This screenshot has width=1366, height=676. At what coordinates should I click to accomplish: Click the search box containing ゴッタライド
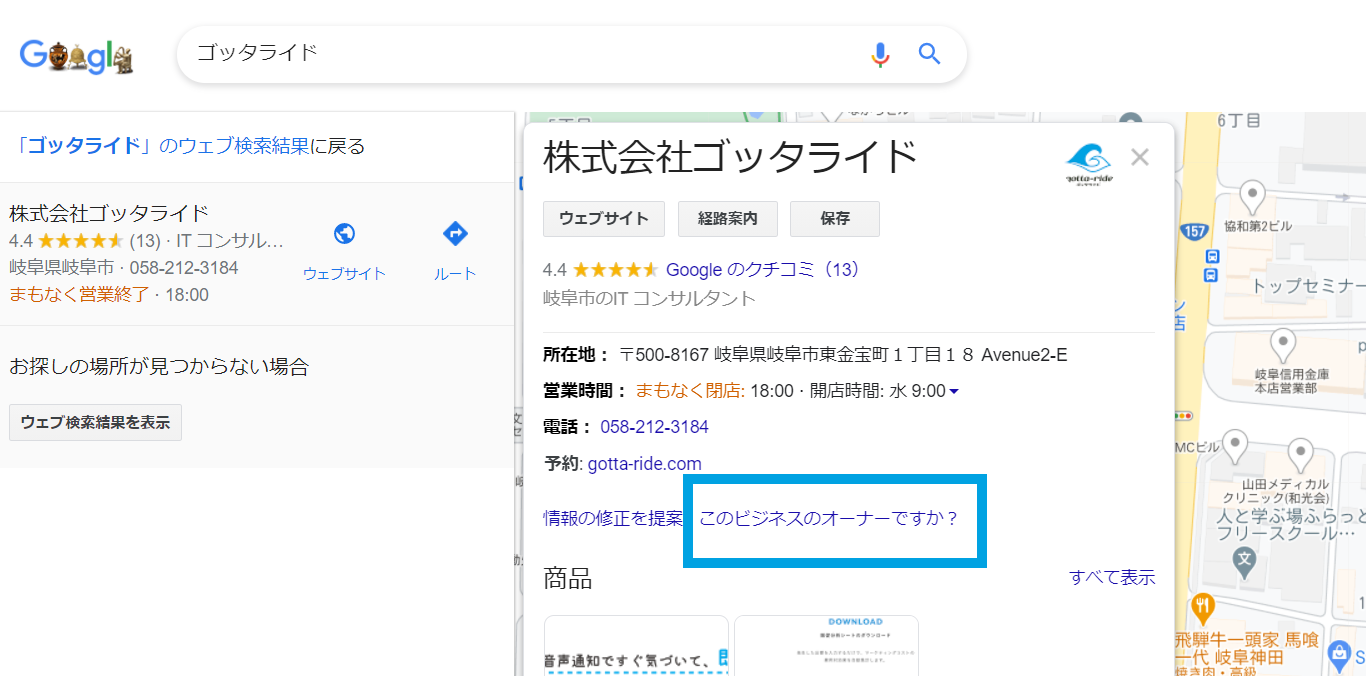pyautogui.click(x=520, y=54)
